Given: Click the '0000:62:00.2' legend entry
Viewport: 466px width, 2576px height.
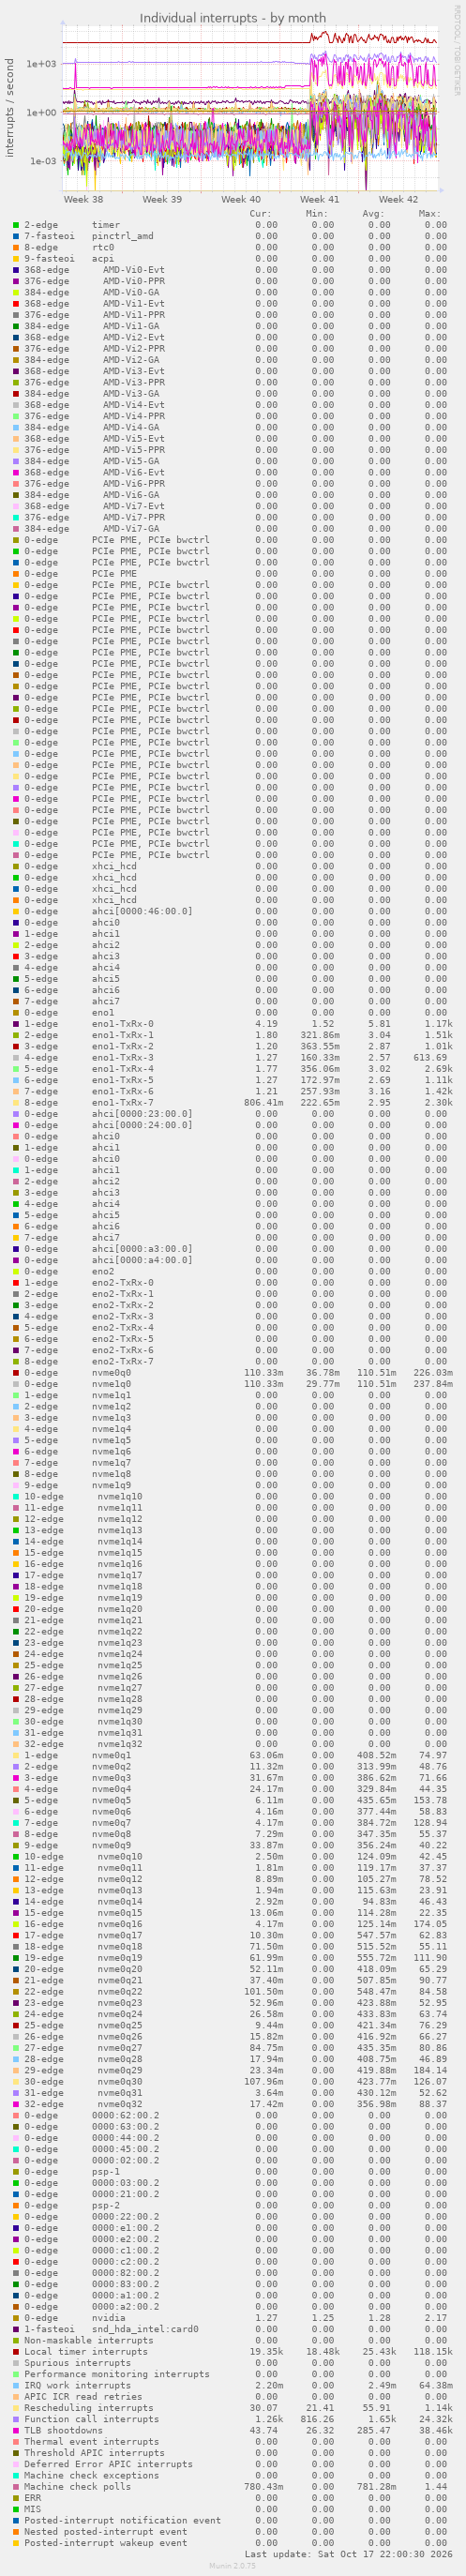Looking at the screenshot, I should (125, 2115).
